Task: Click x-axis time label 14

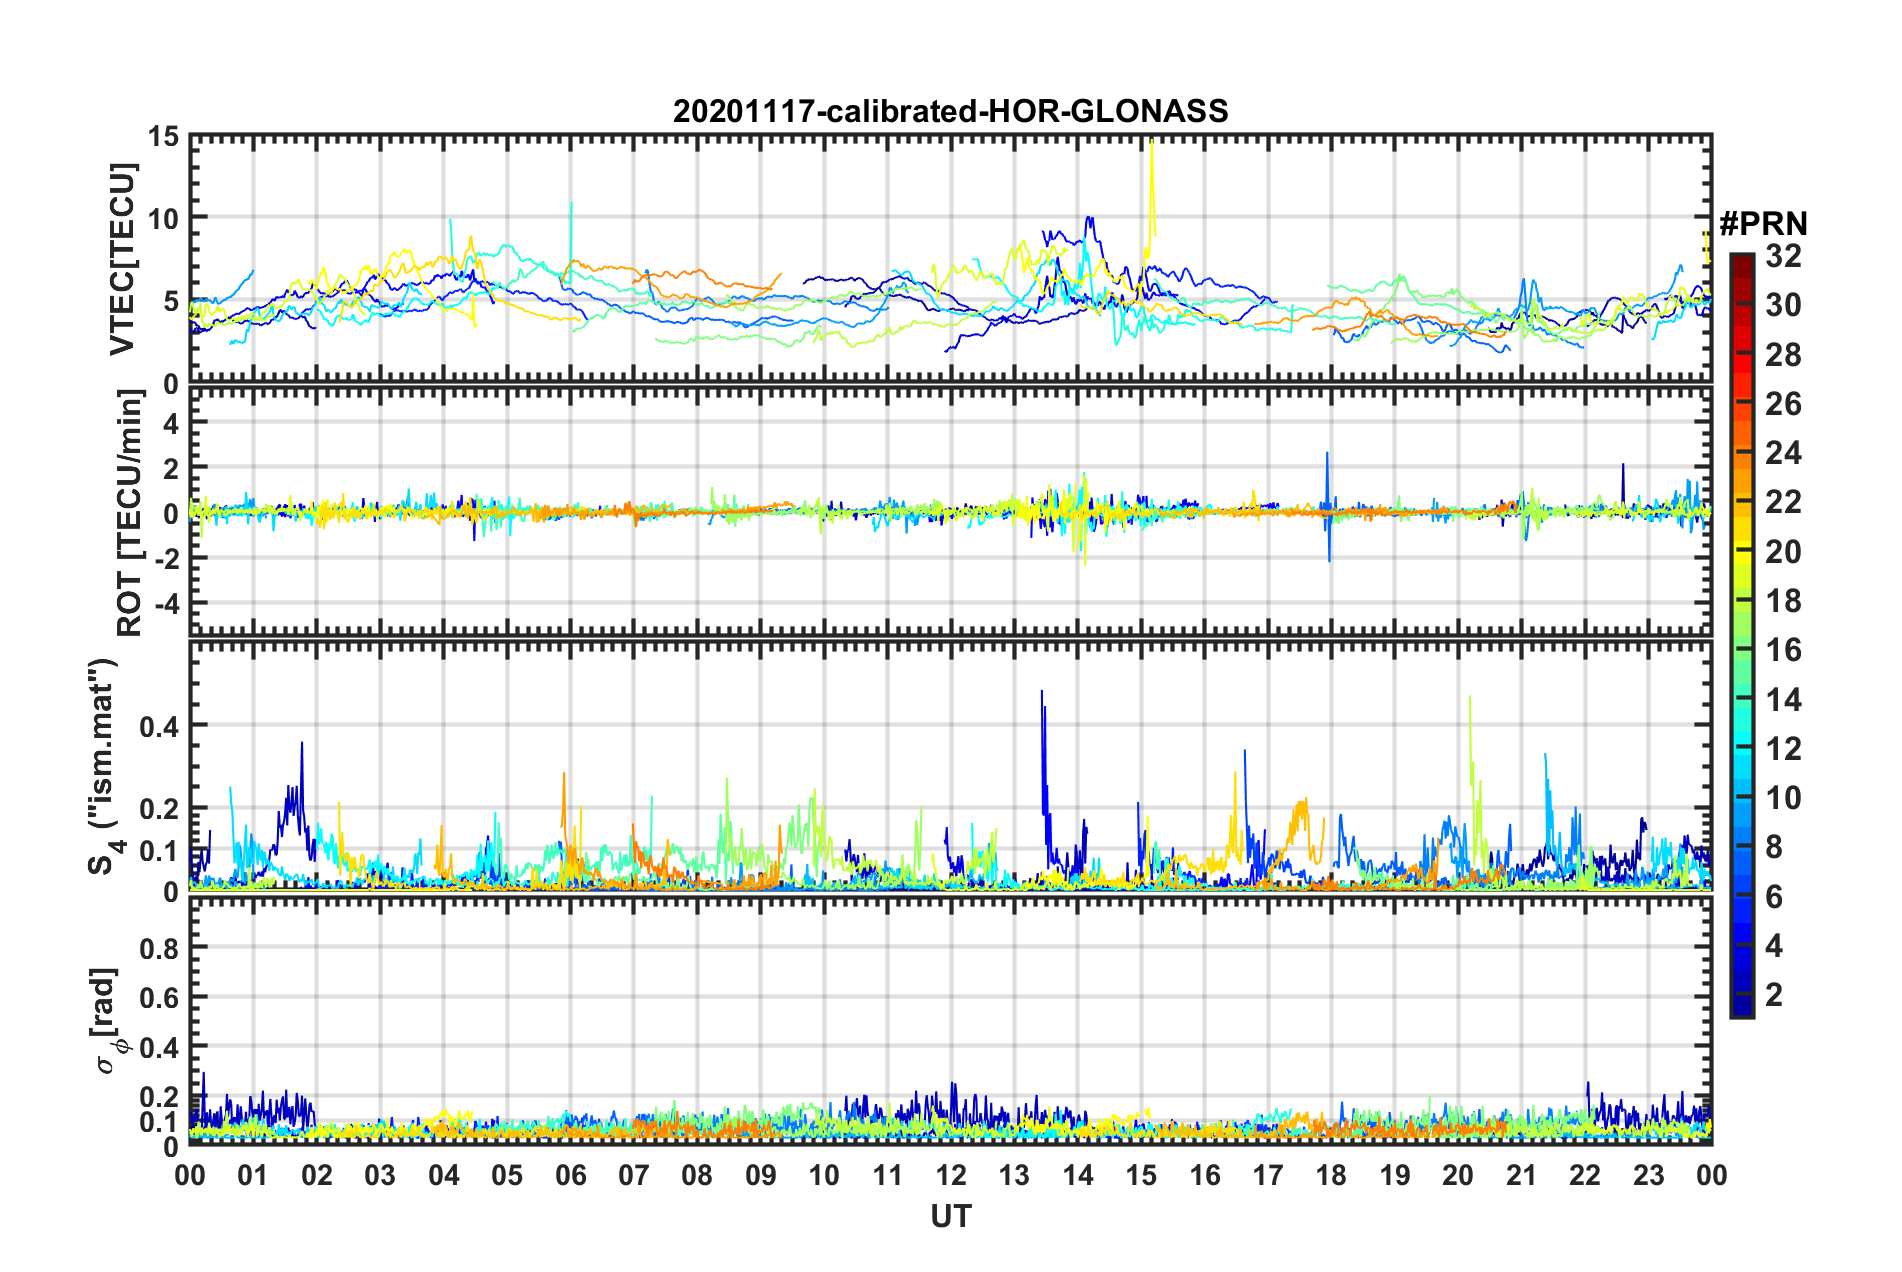Action: [1078, 1176]
